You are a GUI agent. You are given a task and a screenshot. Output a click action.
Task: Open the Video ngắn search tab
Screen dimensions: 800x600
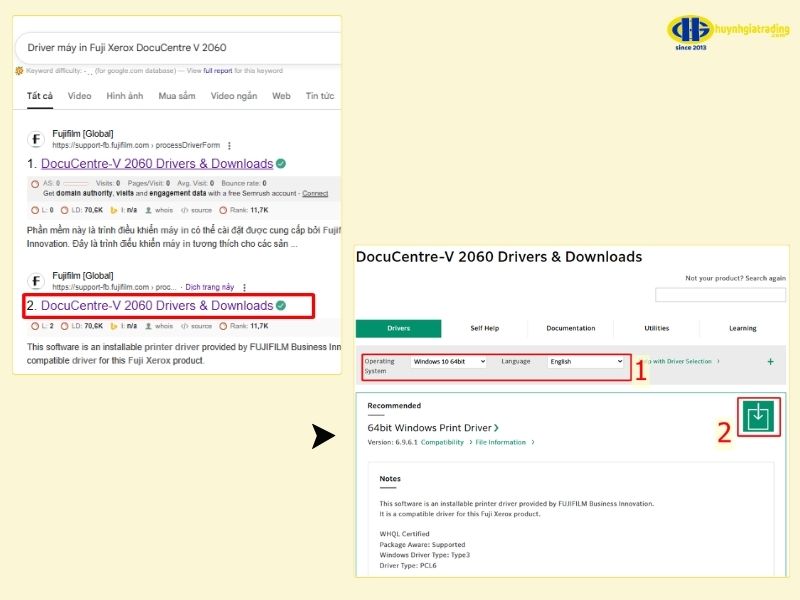coord(234,96)
